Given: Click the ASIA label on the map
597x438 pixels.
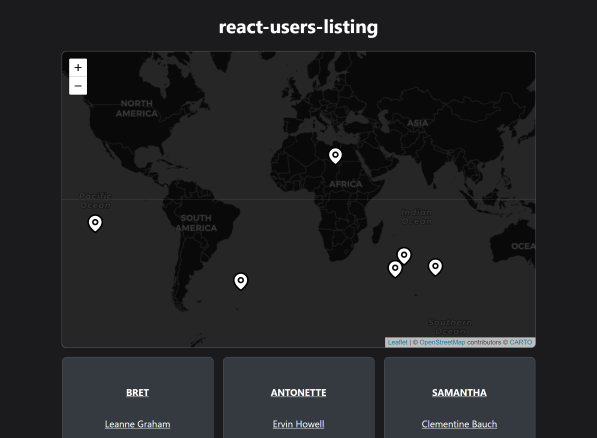Looking at the screenshot, I should 418,123.
